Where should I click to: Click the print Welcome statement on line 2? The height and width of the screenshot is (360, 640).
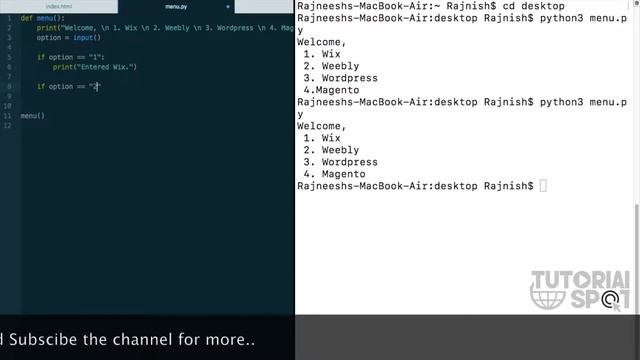(x=165, y=28)
